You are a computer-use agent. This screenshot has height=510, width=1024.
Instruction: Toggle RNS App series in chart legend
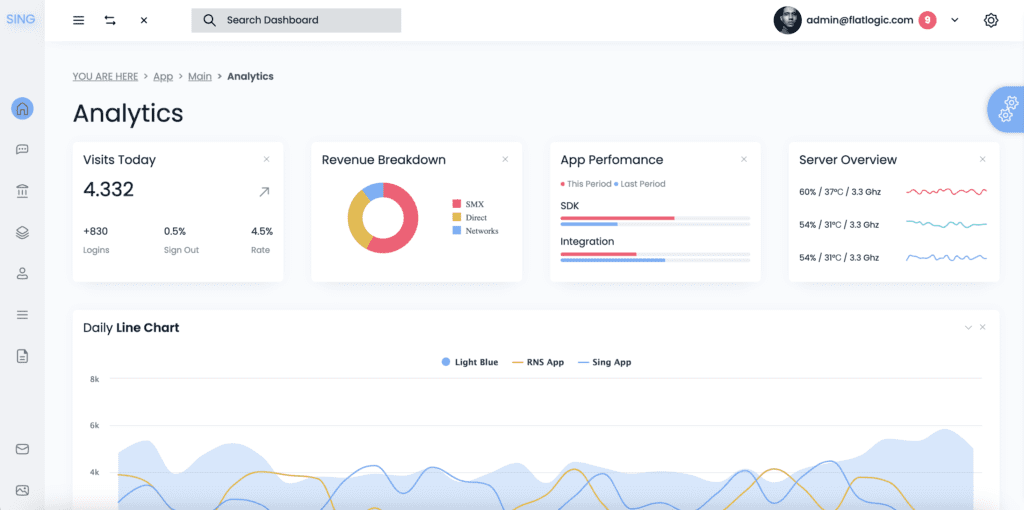(x=537, y=362)
